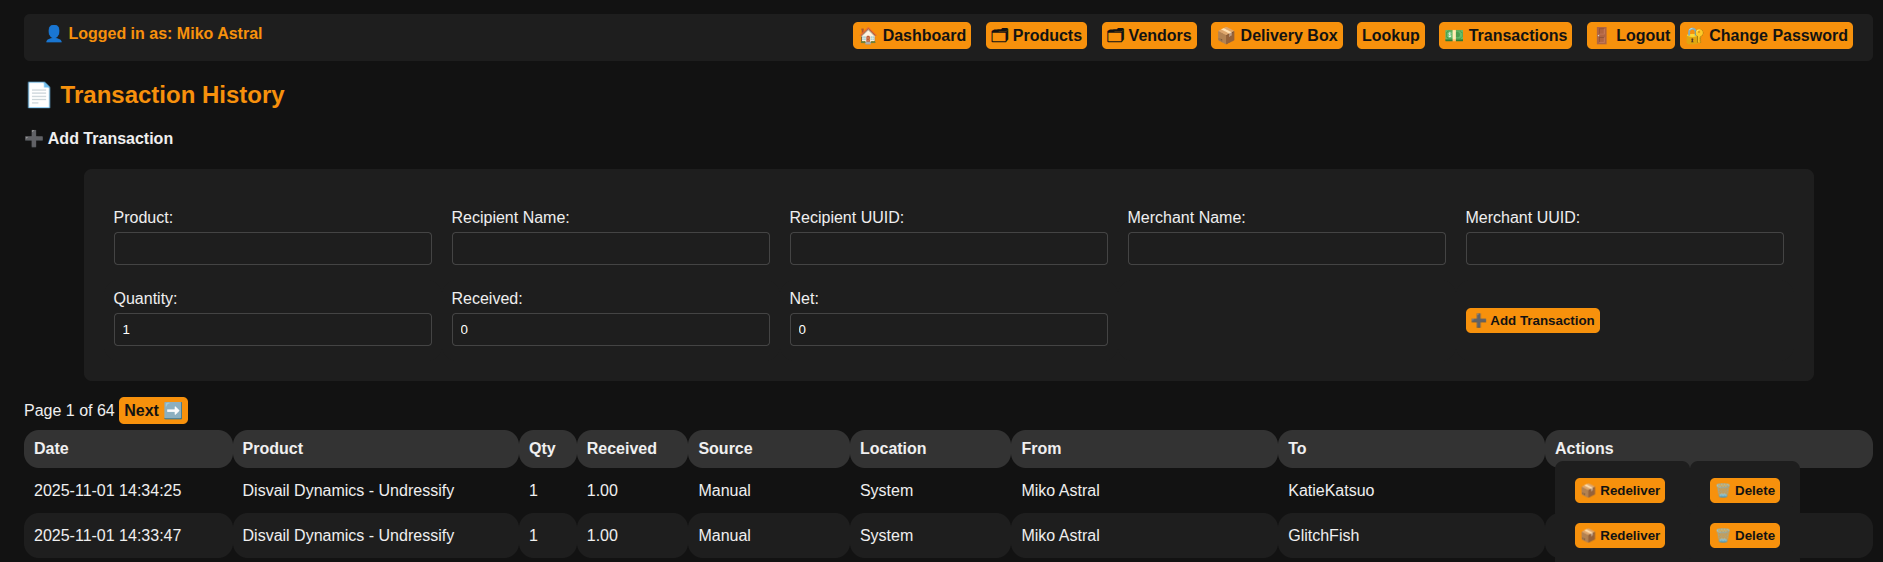Click the Lookup nav button

pos(1390,36)
